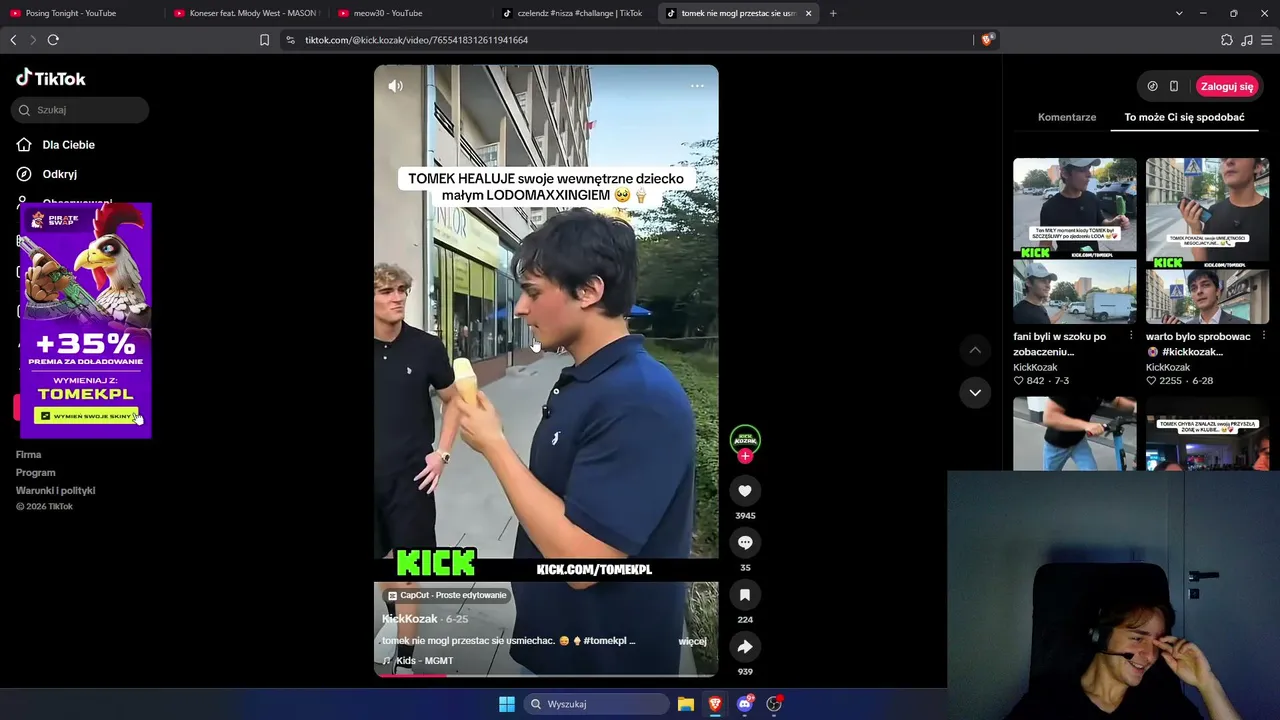1280x720 pixels.
Task: Open the 'fani byli w szoku' recommended video
Action: [1075, 241]
